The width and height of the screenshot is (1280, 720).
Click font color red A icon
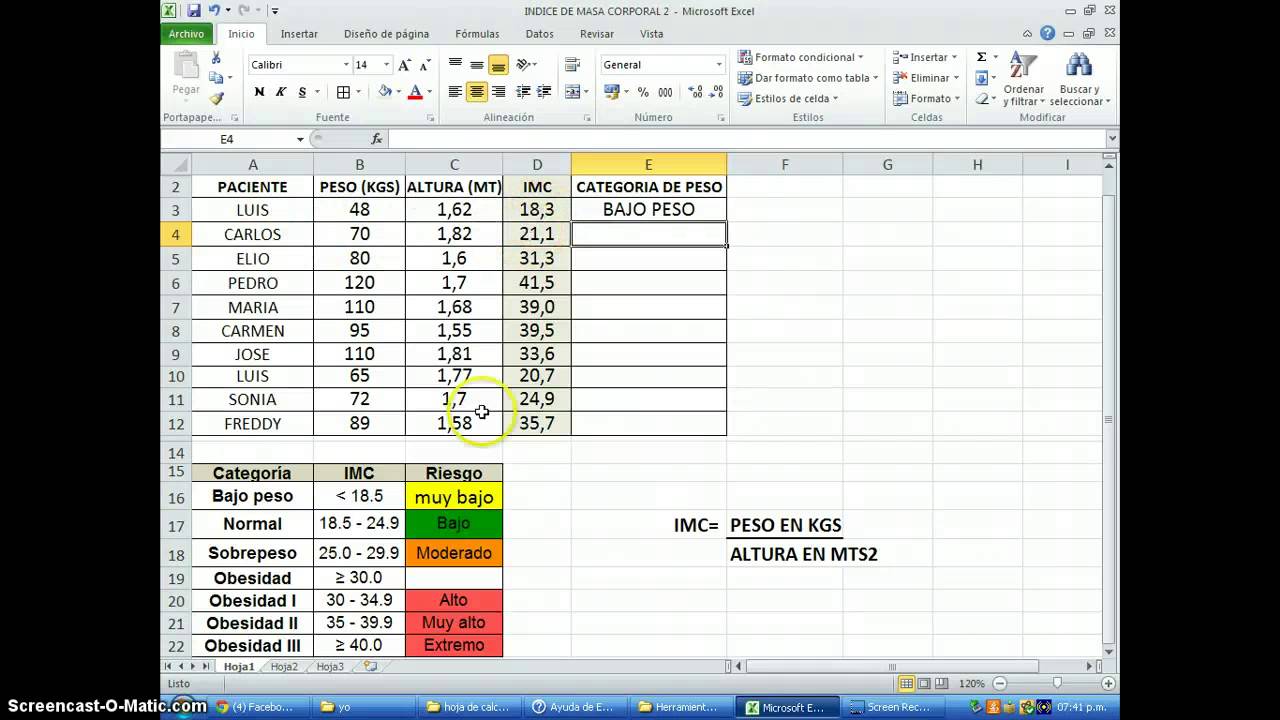415,92
